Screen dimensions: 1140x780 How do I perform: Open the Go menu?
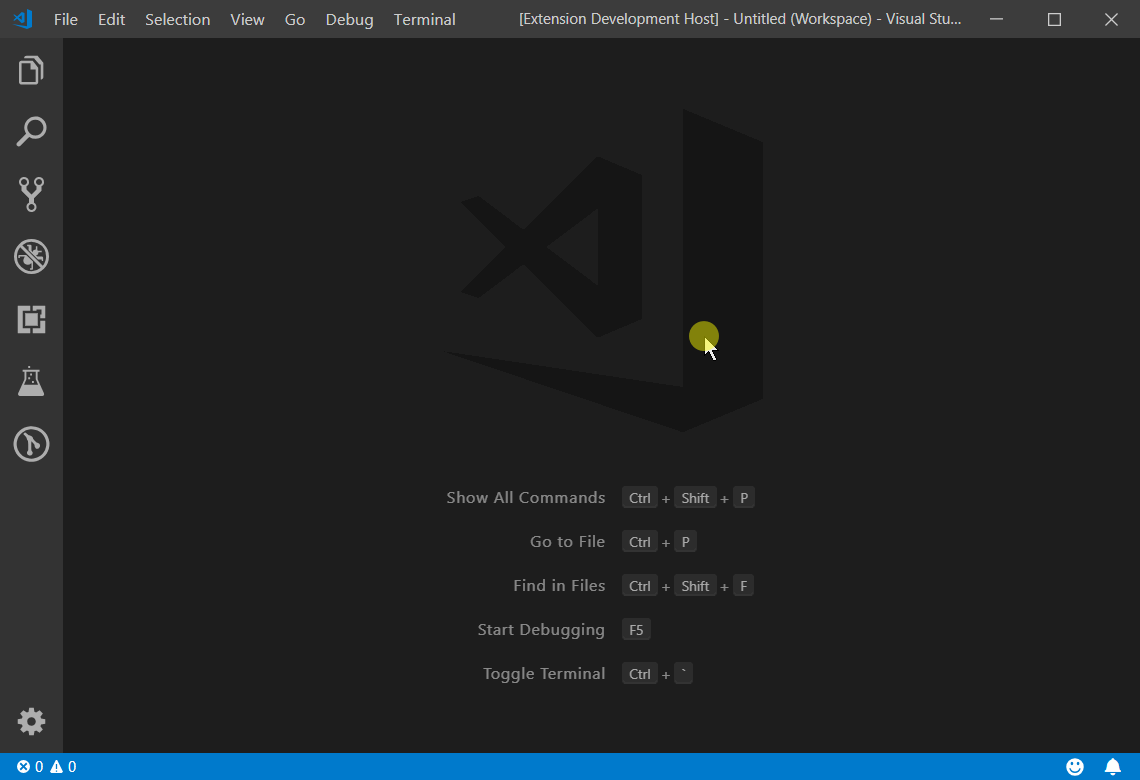click(x=294, y=20)
